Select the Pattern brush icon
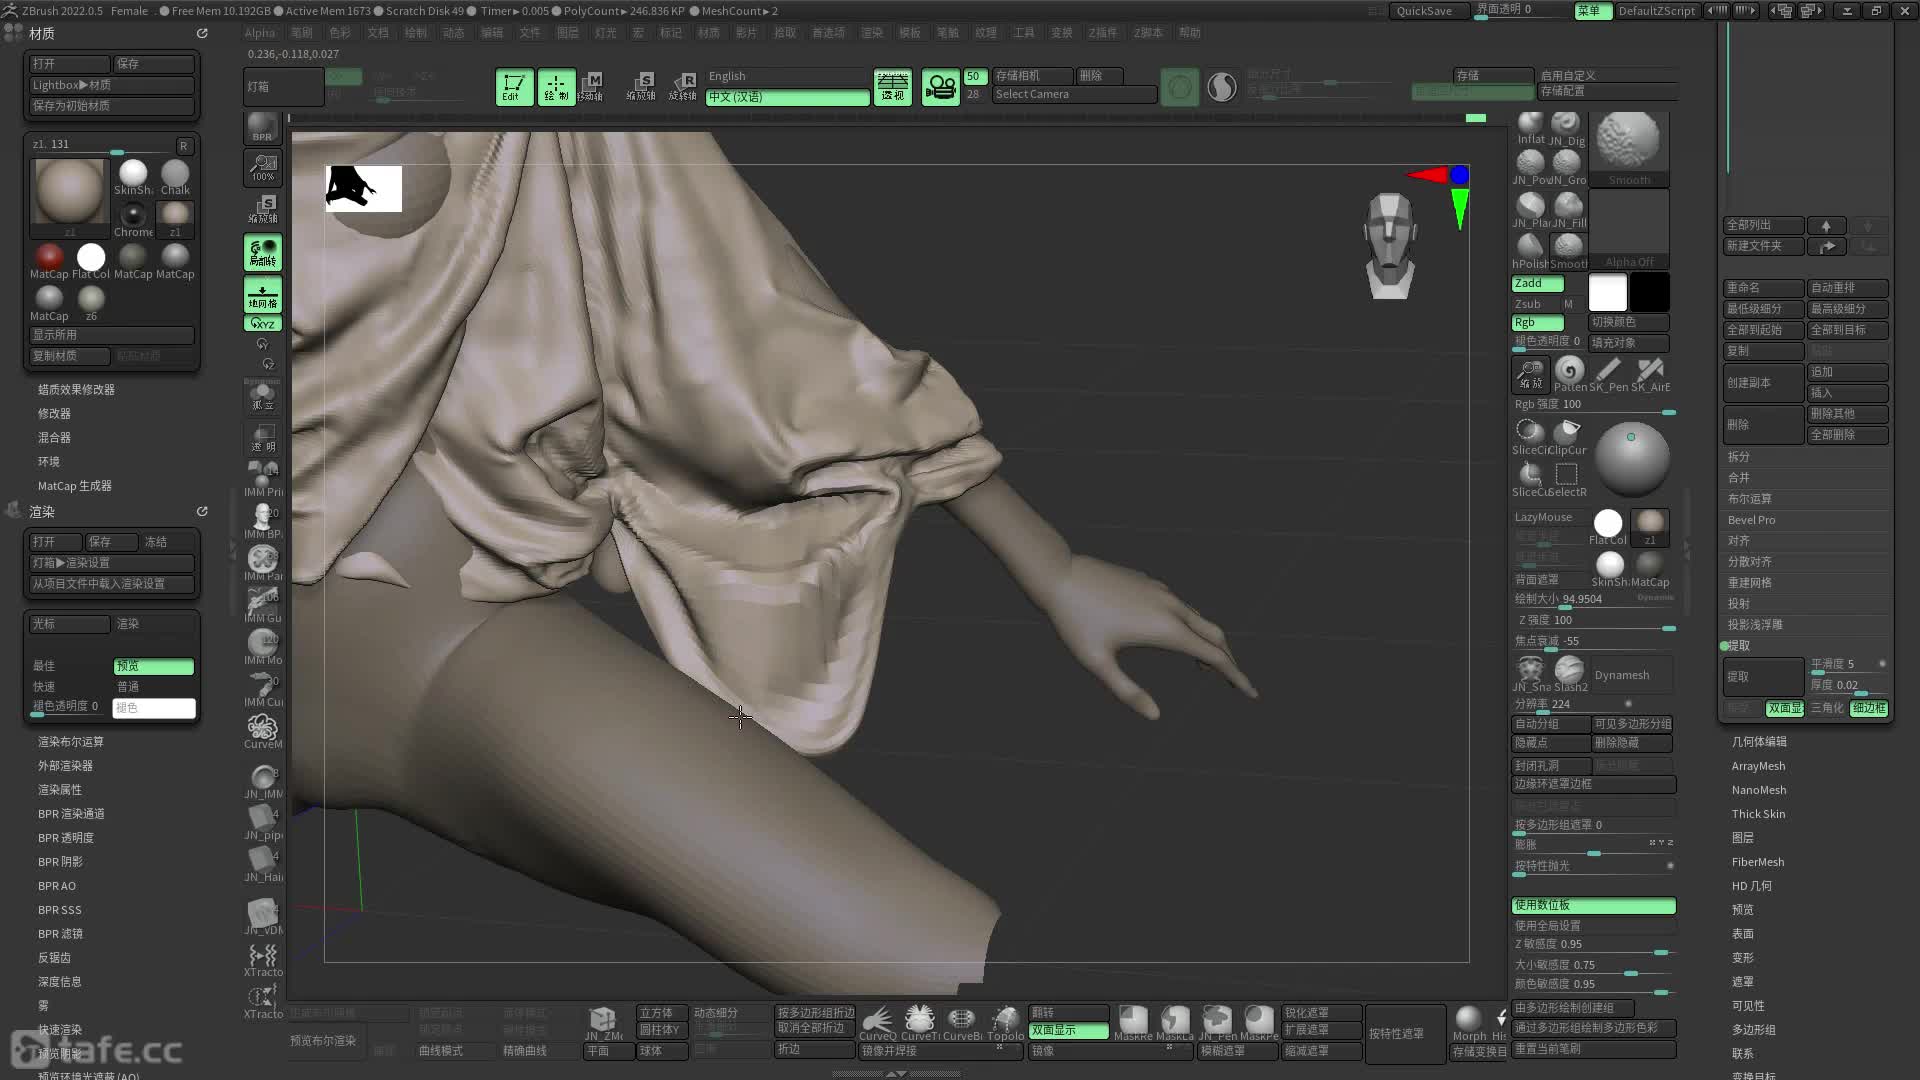The width and height of the screenshot is (1920, 1080). [1570, 375]
